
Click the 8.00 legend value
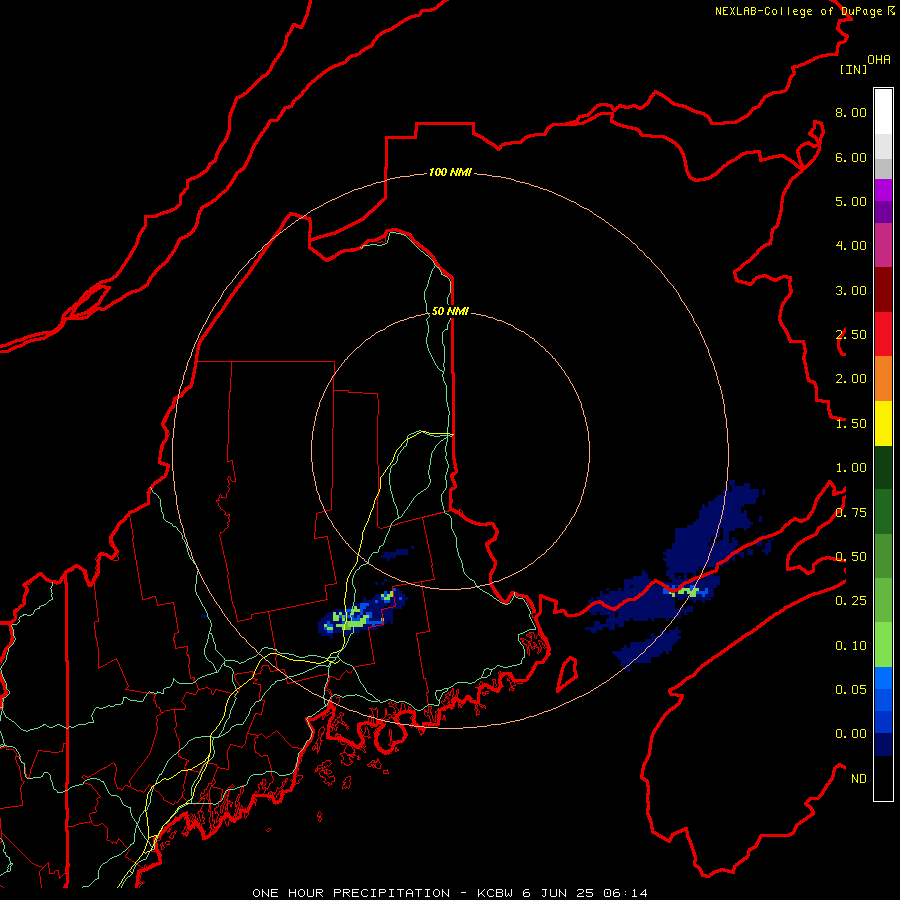tap(851, 112)
